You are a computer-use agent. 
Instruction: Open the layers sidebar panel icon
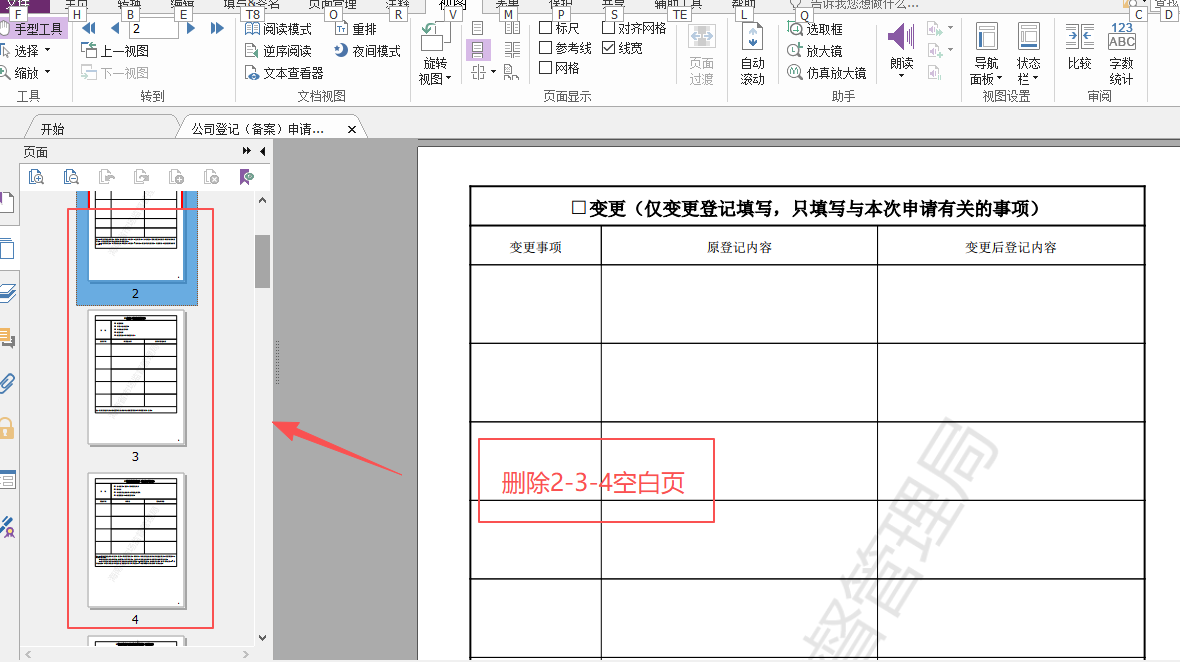point(8,293)
